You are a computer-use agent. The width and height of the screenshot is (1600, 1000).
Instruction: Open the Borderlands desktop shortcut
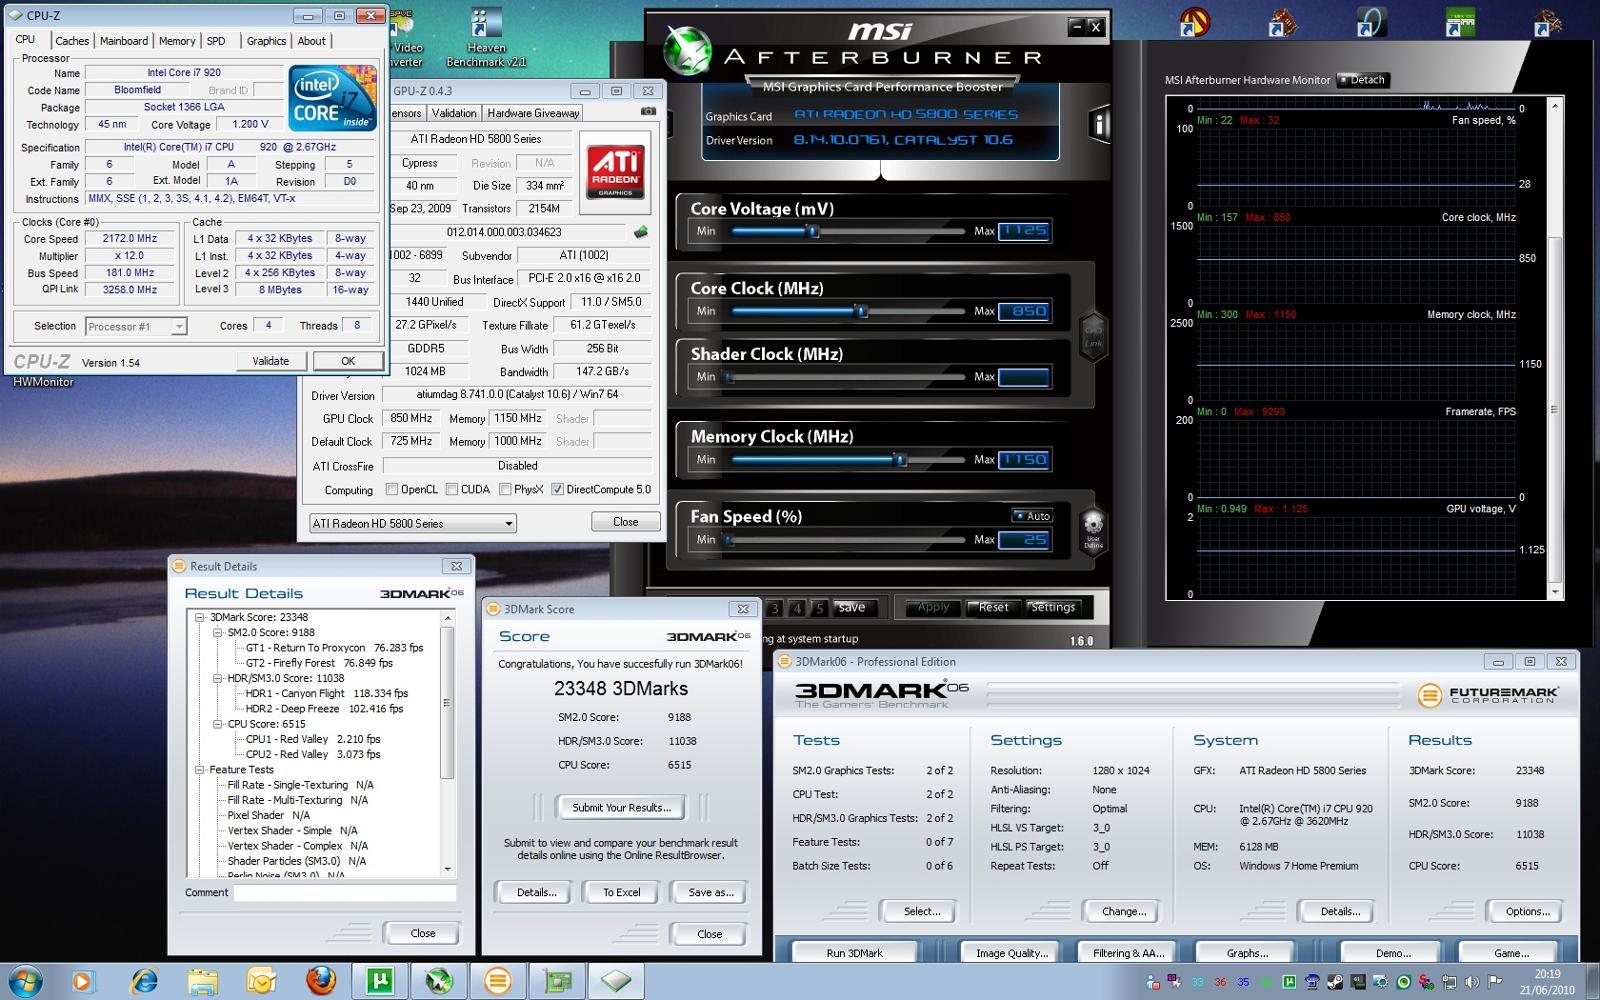[1194, 23]
